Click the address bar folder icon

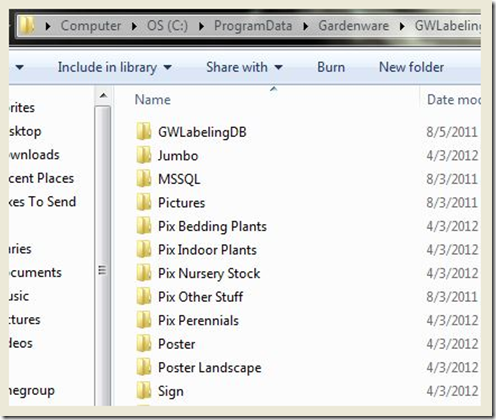pyautogui.click(x=27, y=25)
